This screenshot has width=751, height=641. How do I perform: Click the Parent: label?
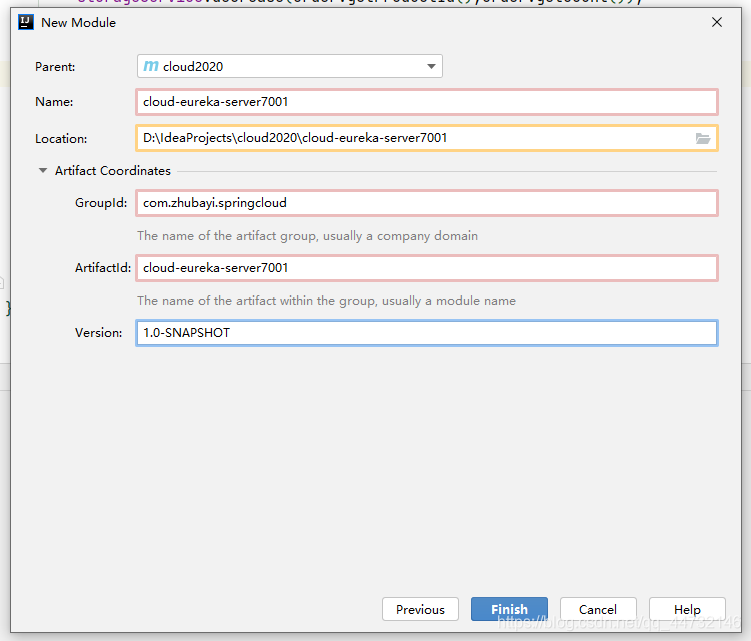55,67
